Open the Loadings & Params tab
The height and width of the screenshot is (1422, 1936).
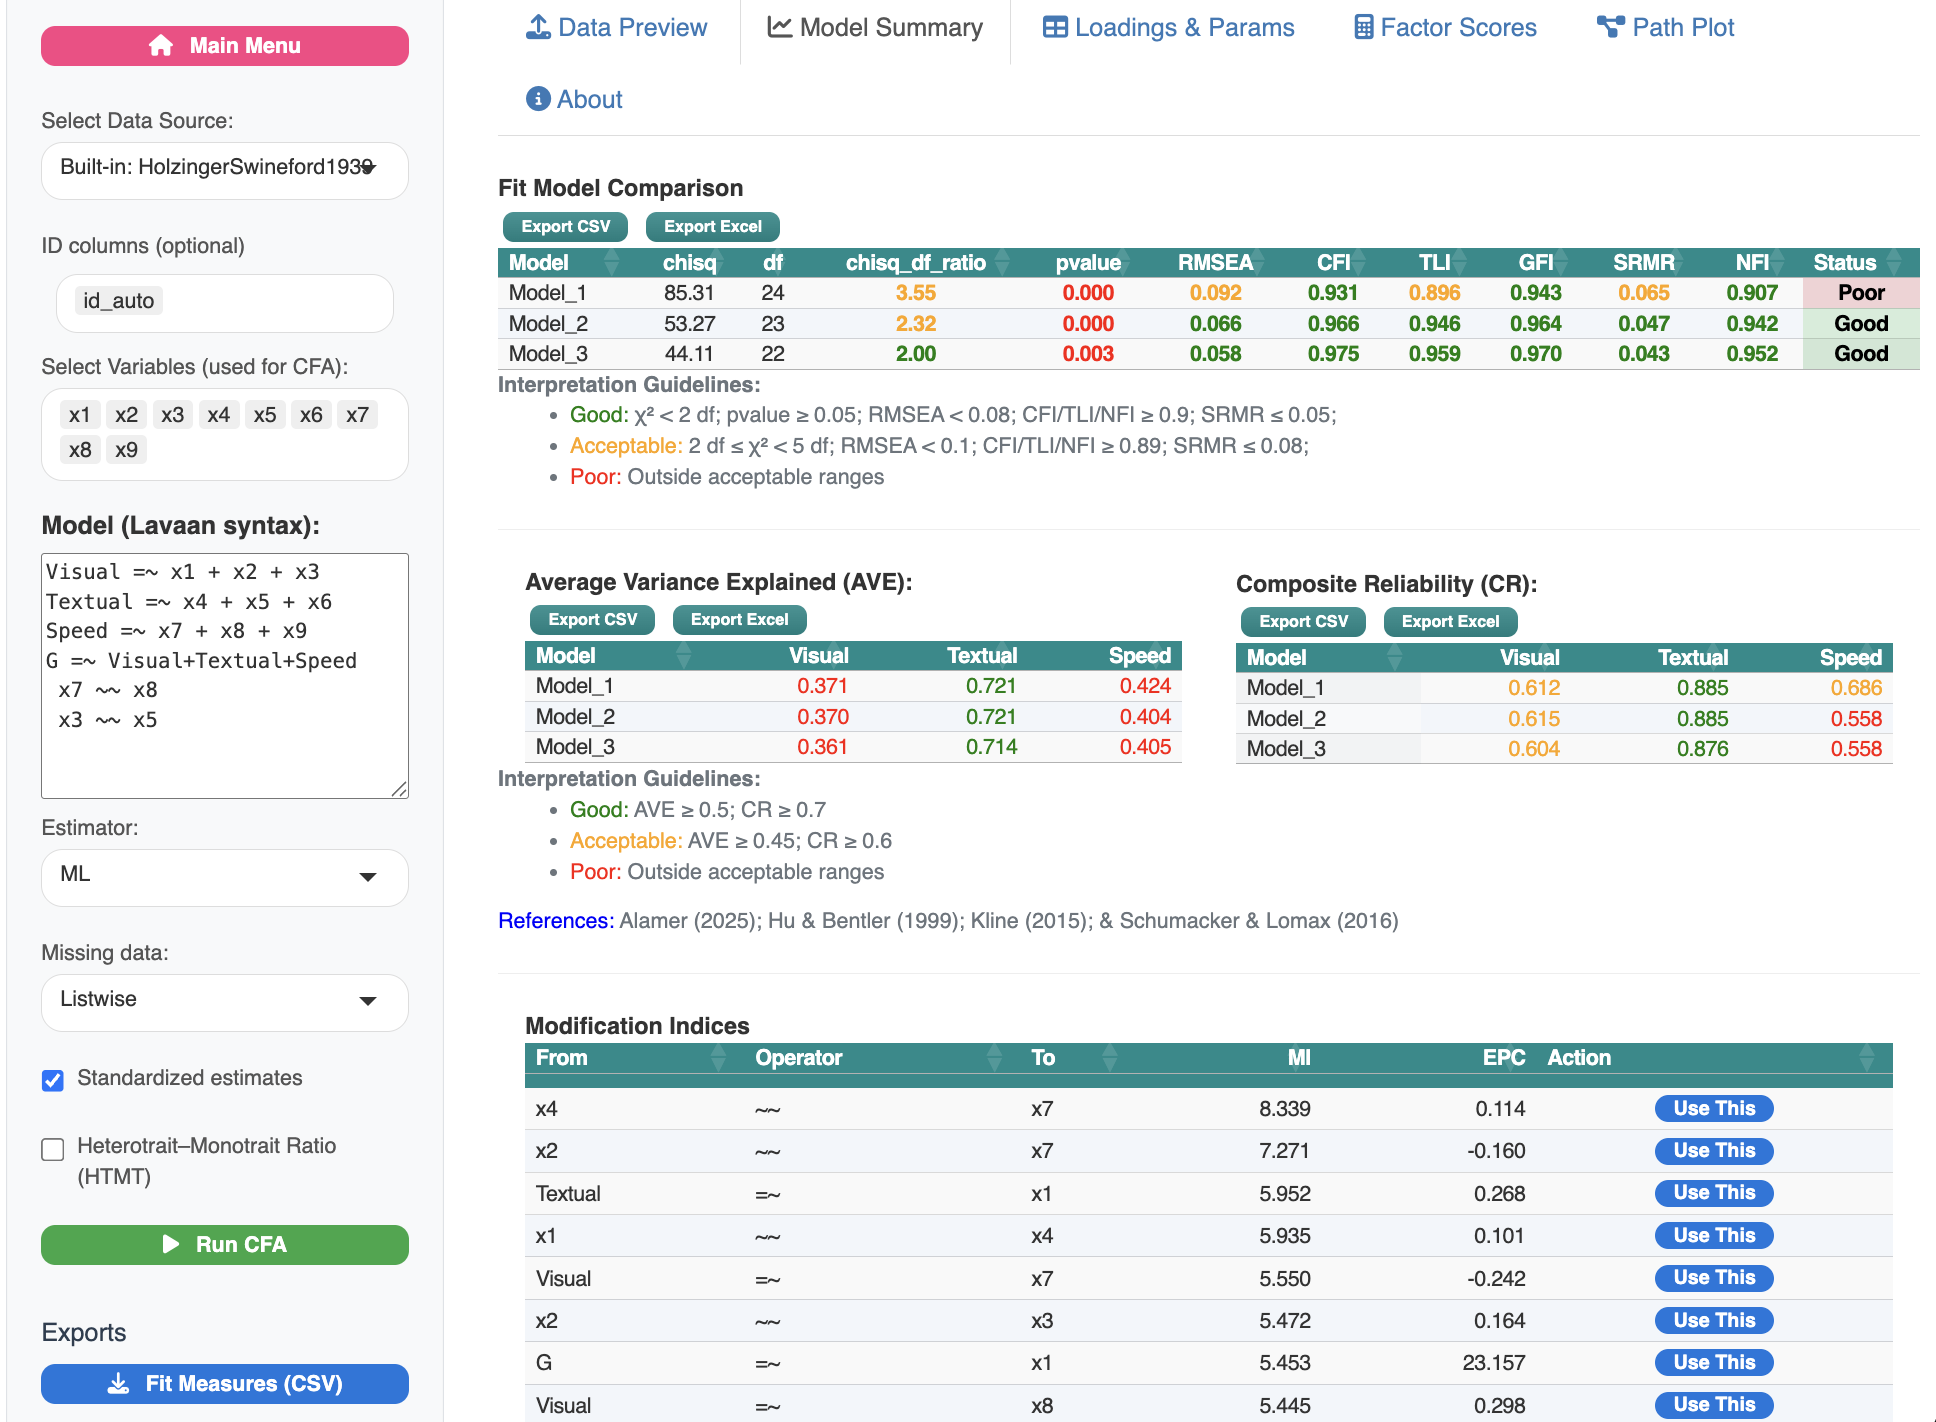coord(1184,27)
